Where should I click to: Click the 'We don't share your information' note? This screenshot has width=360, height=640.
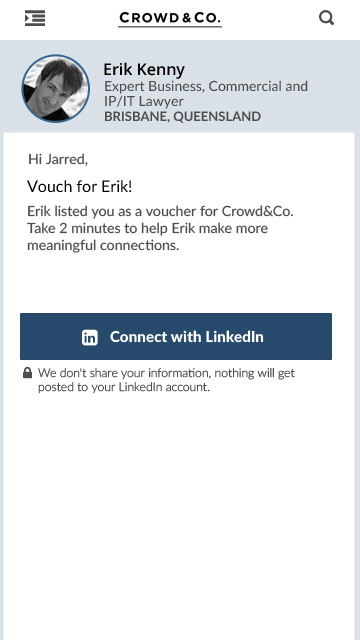[166, 373]
